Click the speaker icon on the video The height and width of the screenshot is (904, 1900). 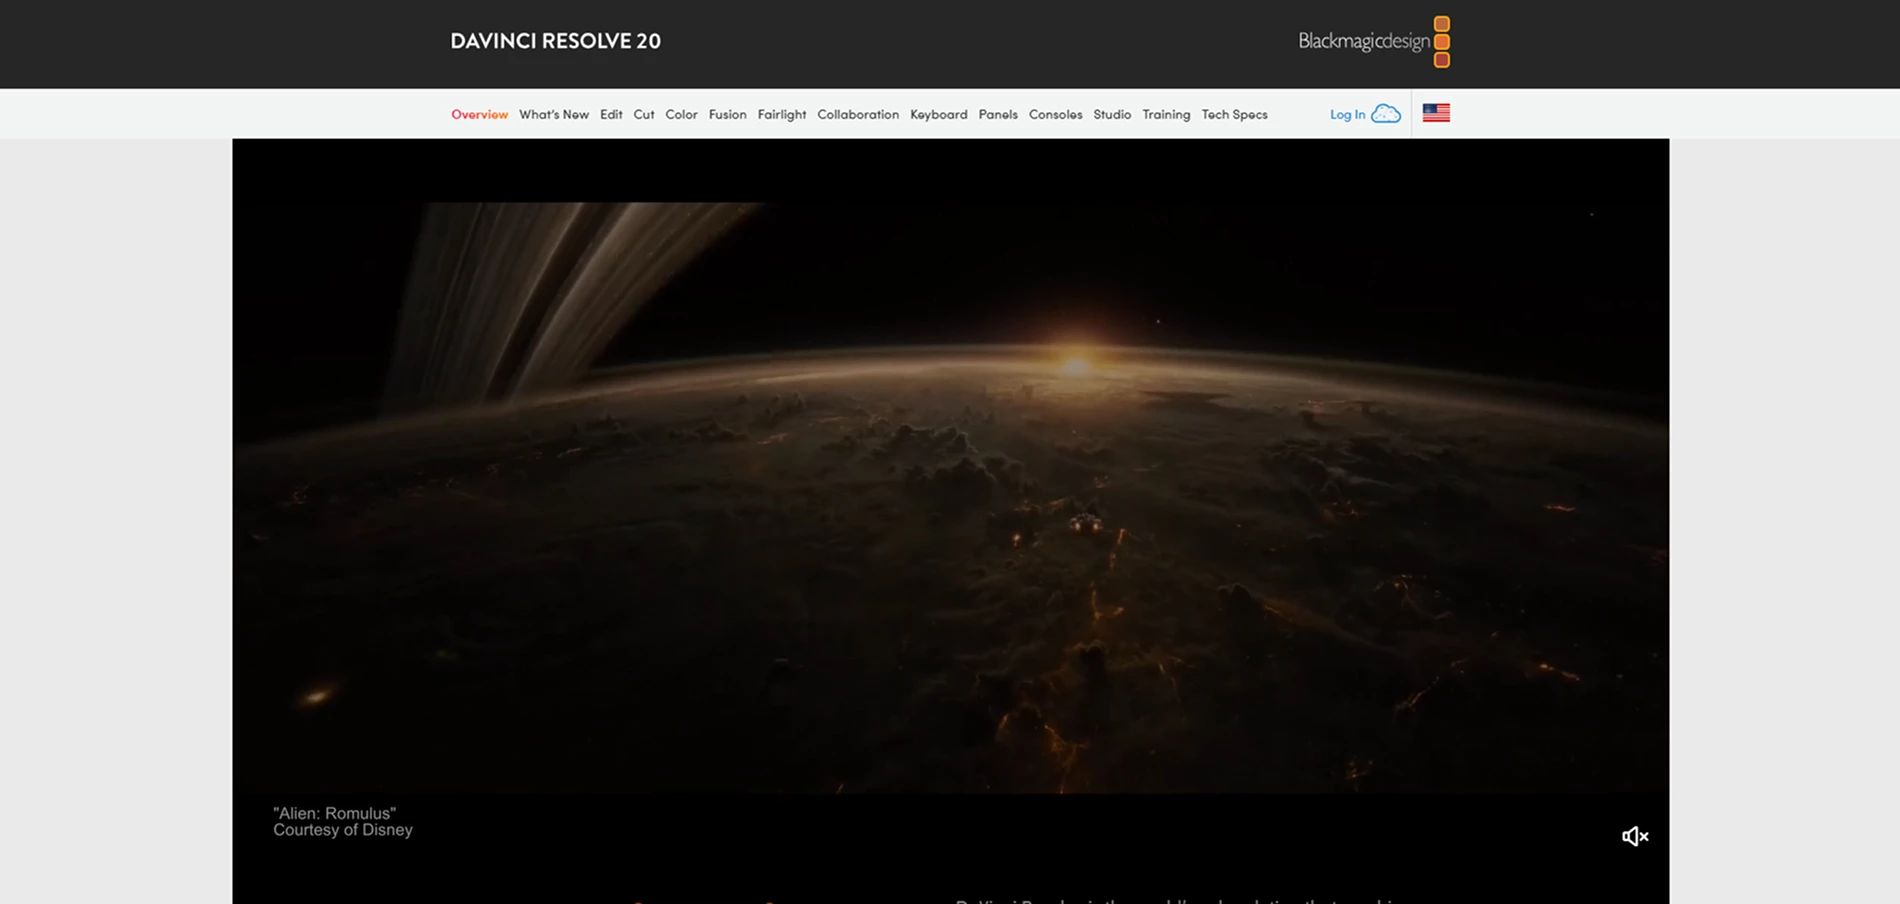click(1634, 836)
